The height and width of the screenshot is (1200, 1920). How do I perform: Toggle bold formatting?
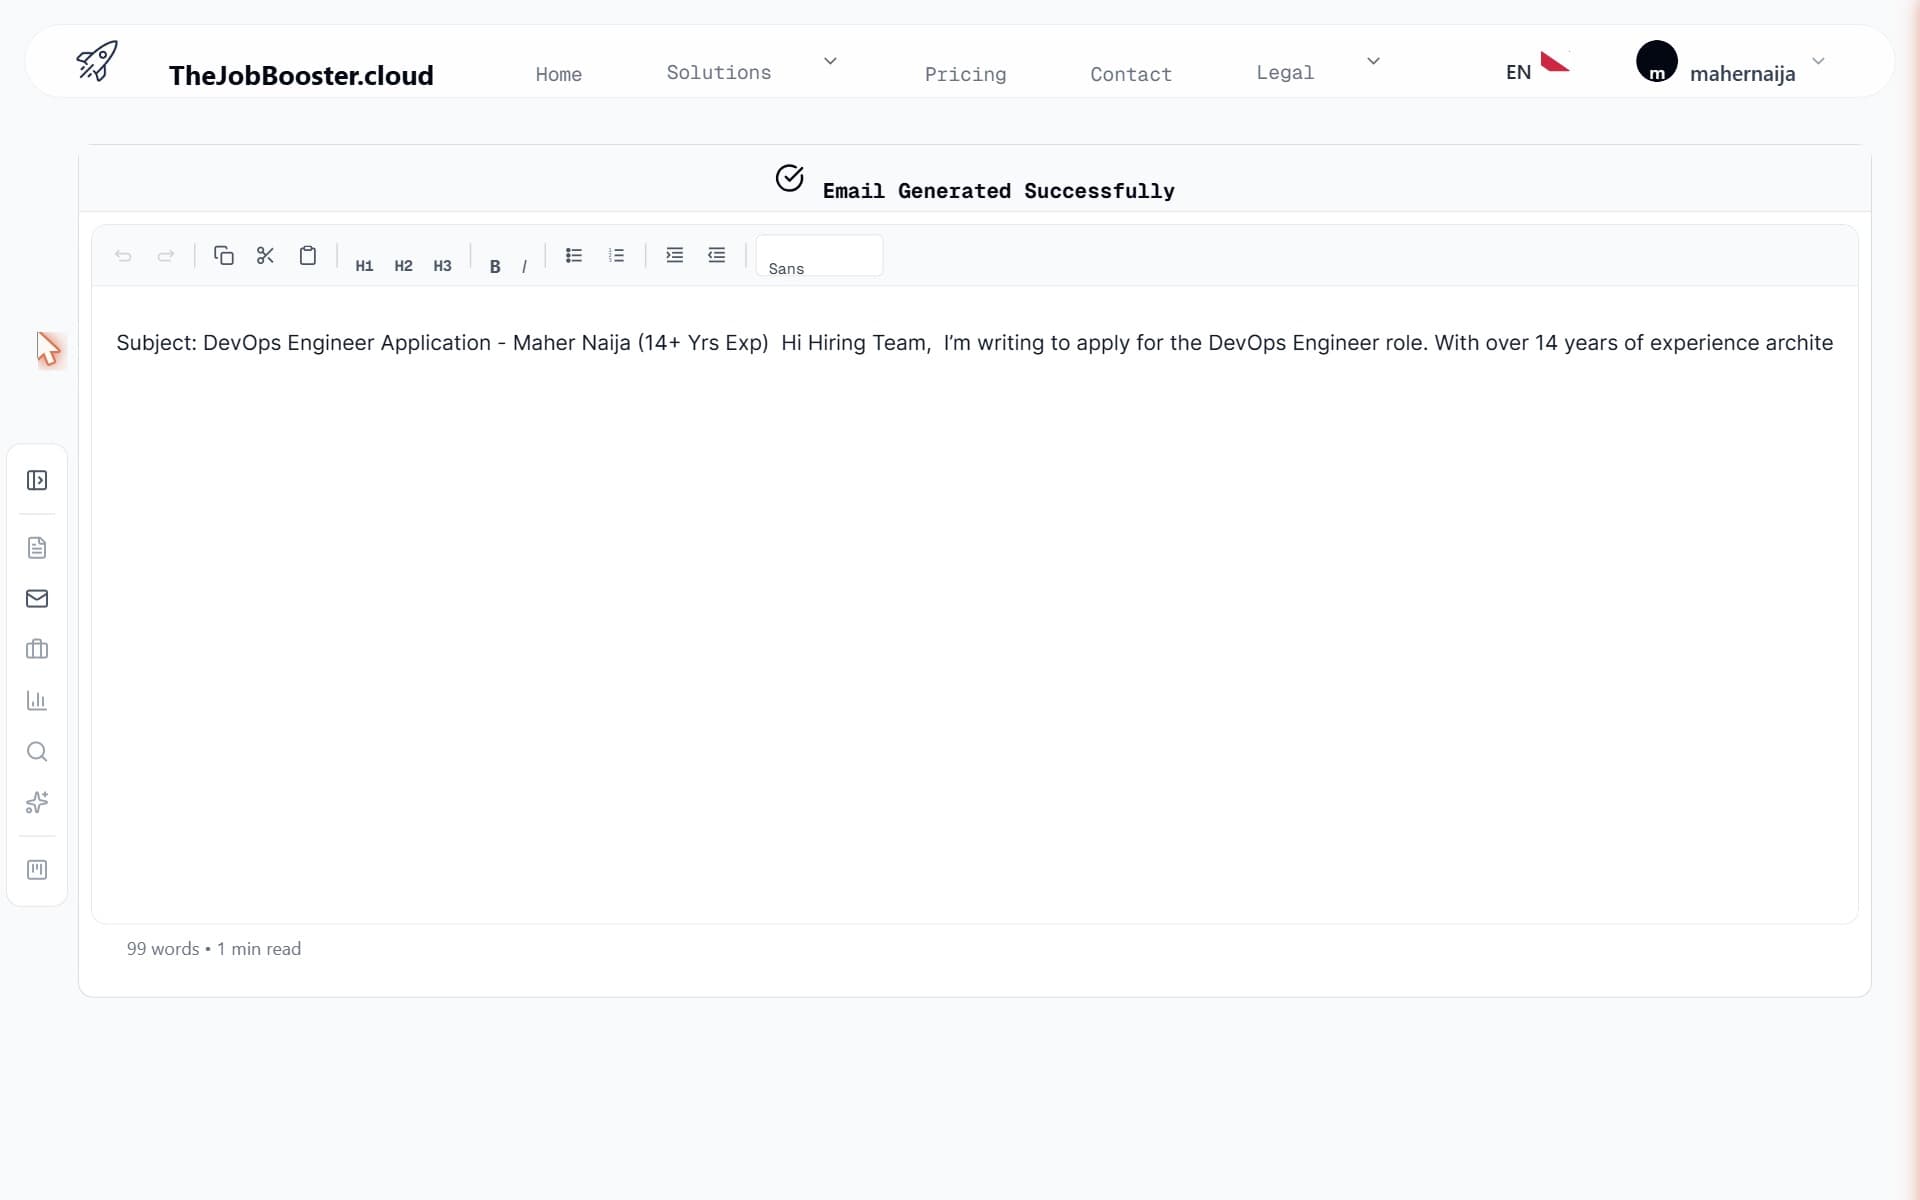click(x=495, y=266)
